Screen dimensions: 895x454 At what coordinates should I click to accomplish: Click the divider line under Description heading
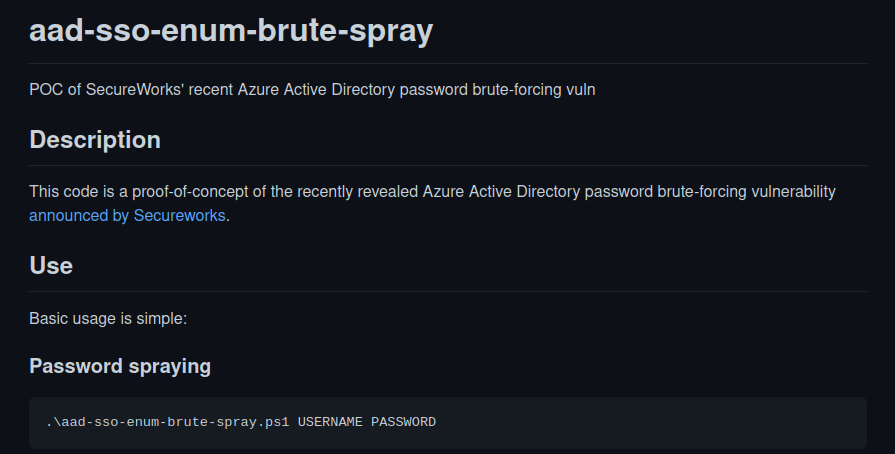pyautogui.click(x=448, y=166)
